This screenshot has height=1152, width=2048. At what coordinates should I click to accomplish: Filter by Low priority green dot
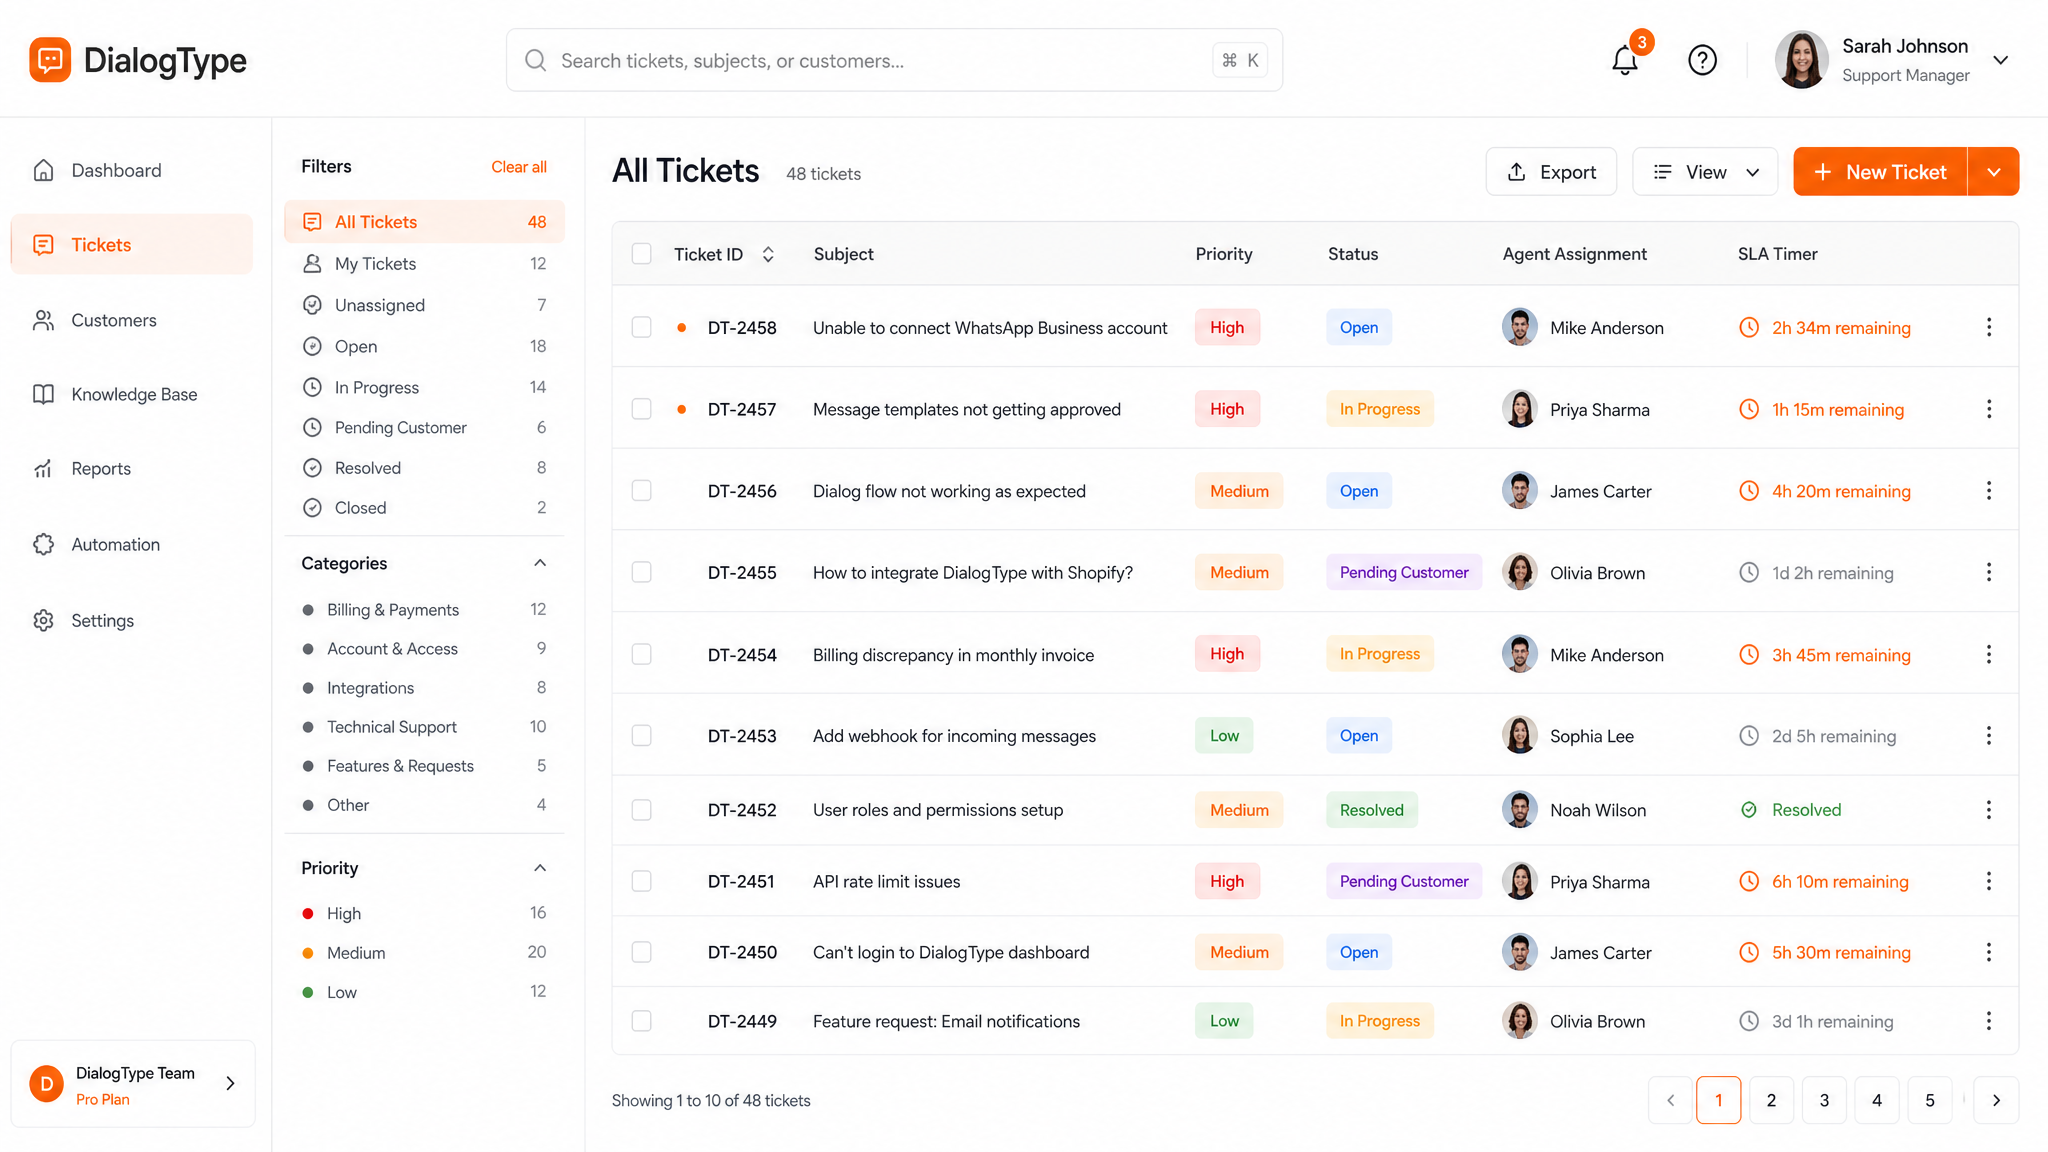[x=308, y=993]
